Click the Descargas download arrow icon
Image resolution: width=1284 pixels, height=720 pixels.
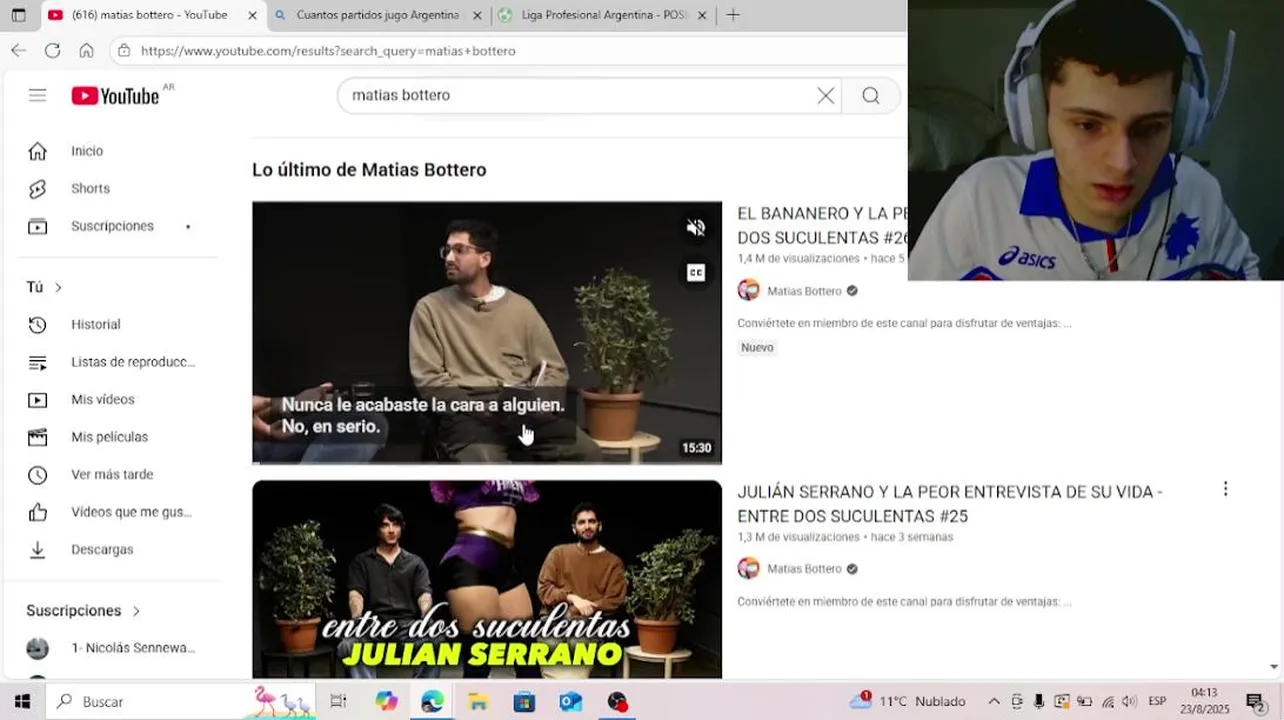37,549
